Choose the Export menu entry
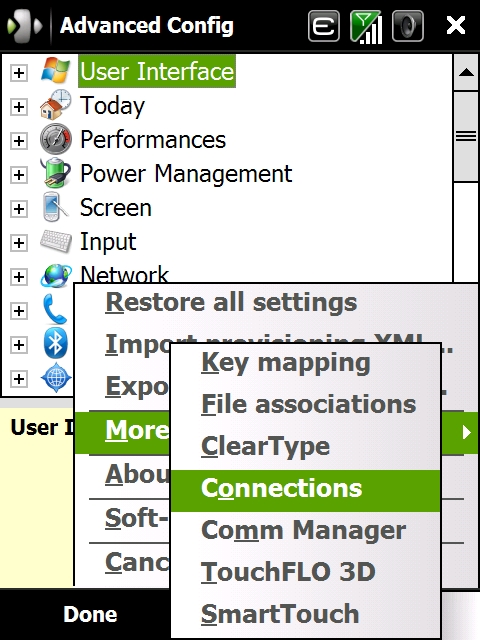 coord(137,386)
